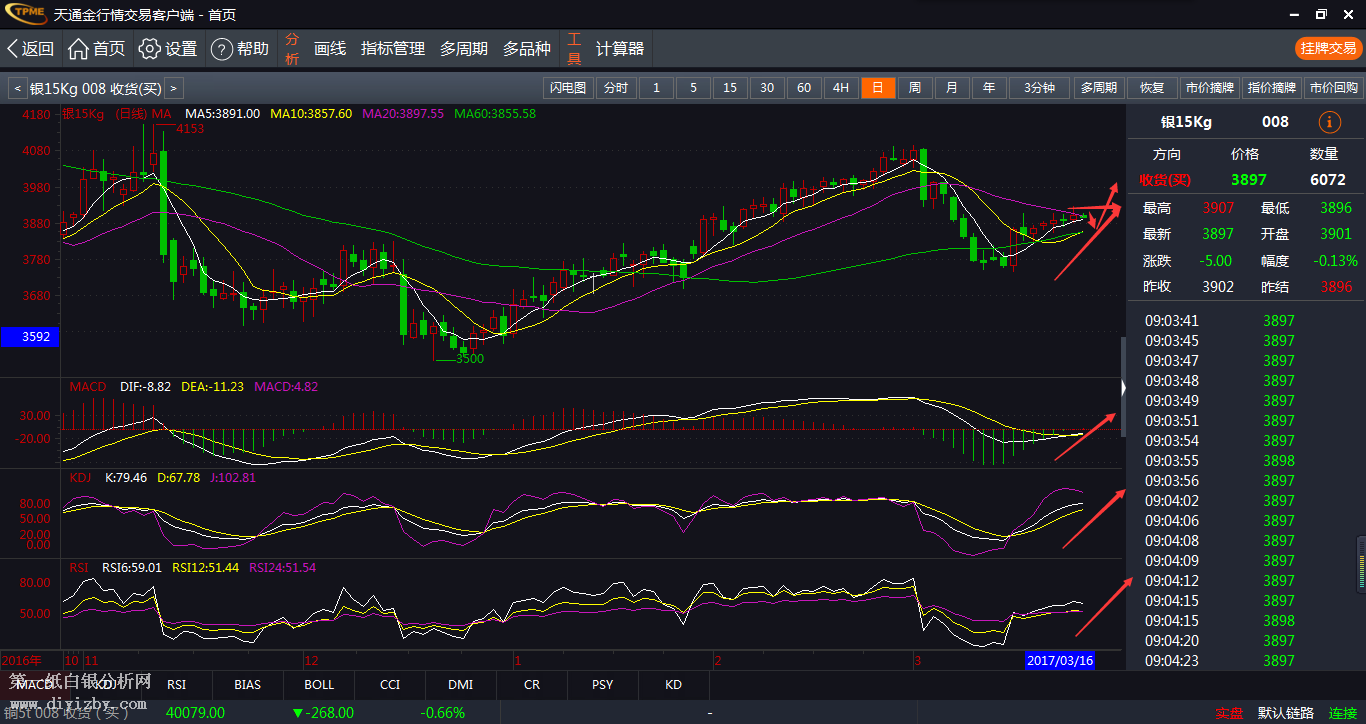Switch to KD indicator tab
Viewport: 1366px width, 724px height.
674,685
